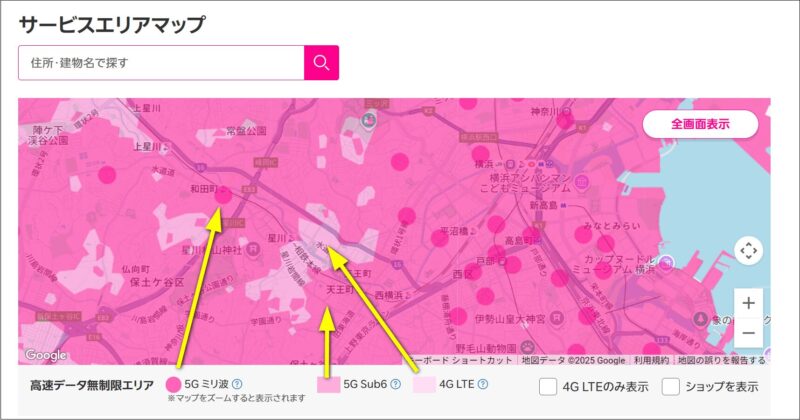The image size is (800, 420).
Task: Click the キーボード ショートカット button
Action: pos(462,360)
